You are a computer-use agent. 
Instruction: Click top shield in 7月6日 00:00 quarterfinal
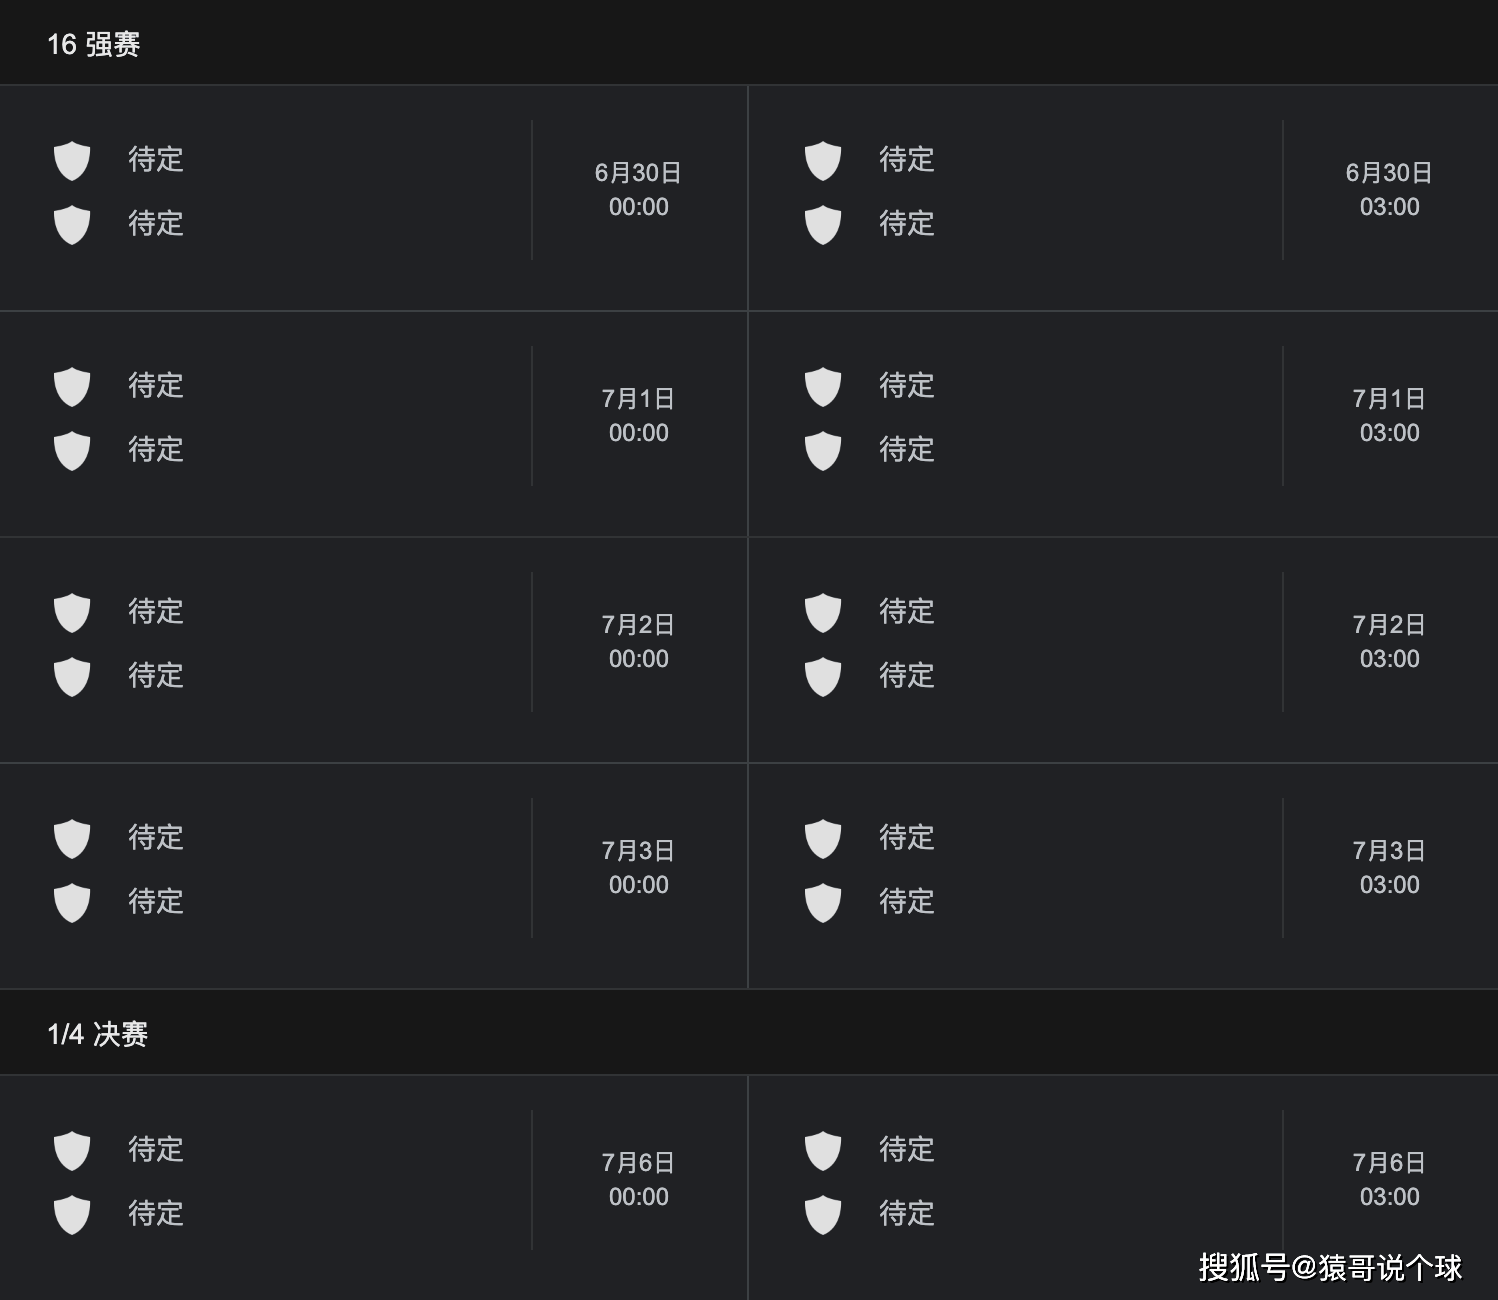(x=72, y=1150)
